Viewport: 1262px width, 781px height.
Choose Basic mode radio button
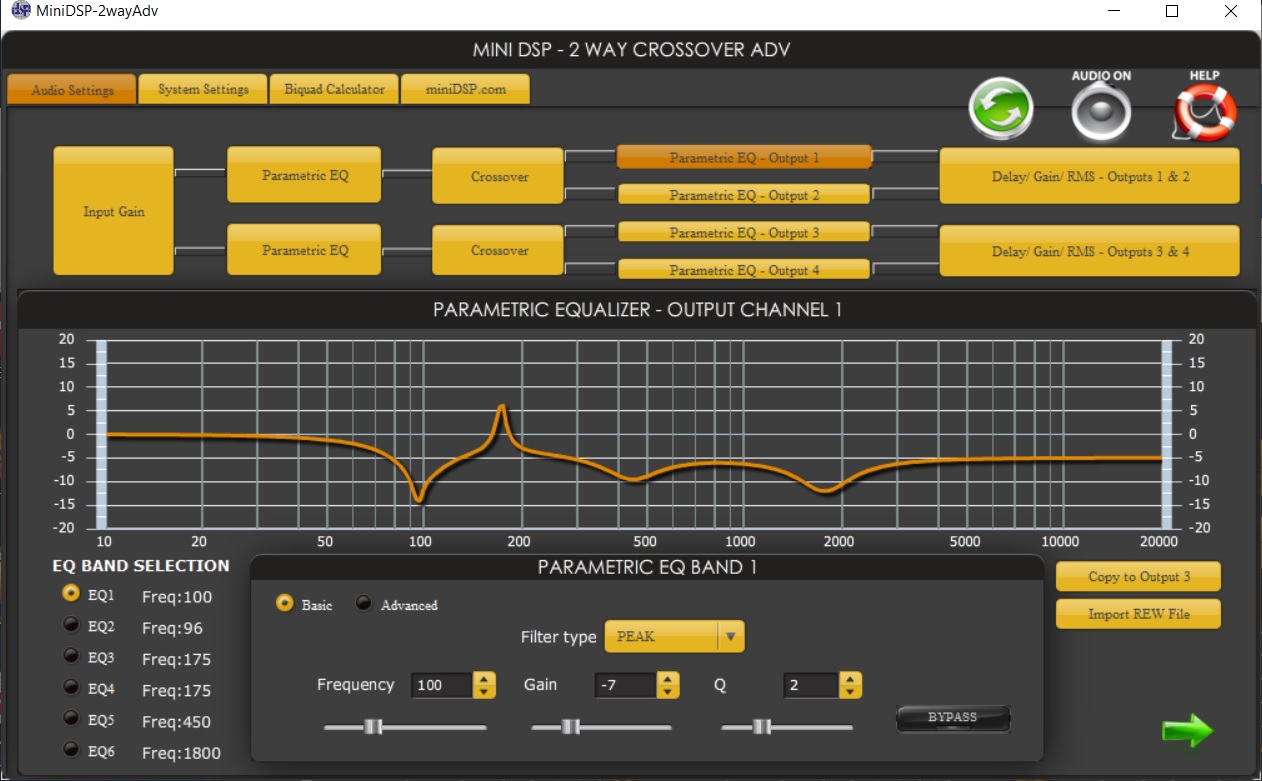(285, 603)
